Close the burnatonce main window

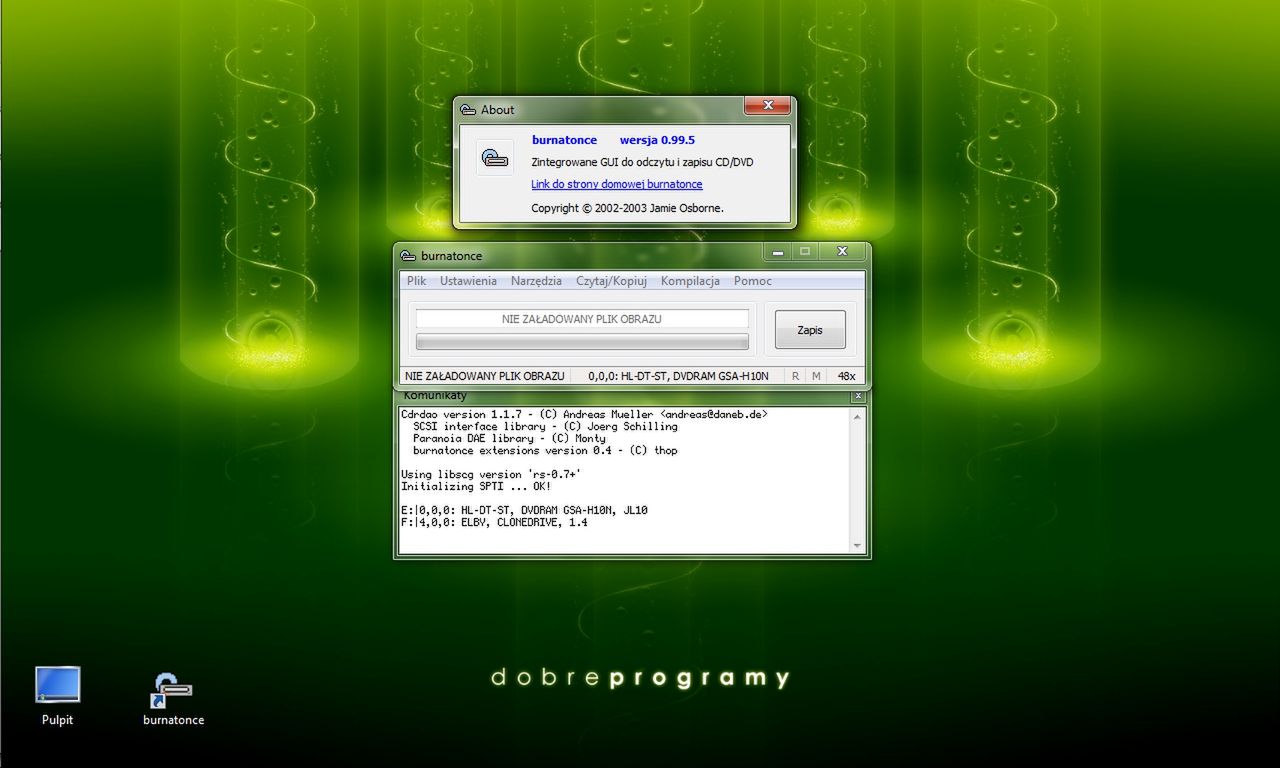(x=842, y=251)
